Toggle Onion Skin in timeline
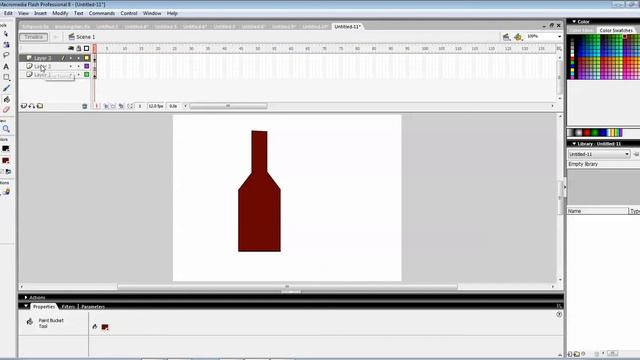 click(x=106, y=106)
